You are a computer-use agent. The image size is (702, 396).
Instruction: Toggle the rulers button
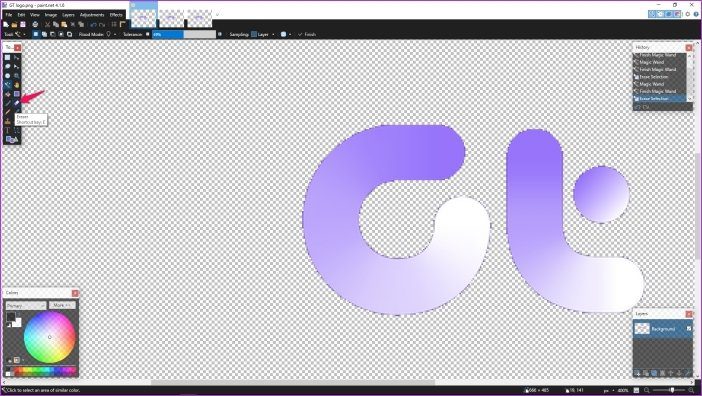[x=123, y=25]
